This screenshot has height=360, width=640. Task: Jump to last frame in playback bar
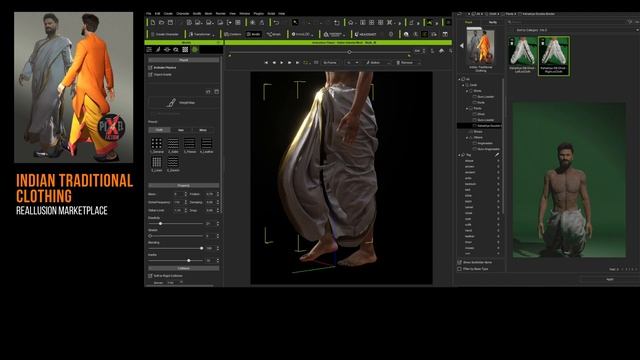297,62
